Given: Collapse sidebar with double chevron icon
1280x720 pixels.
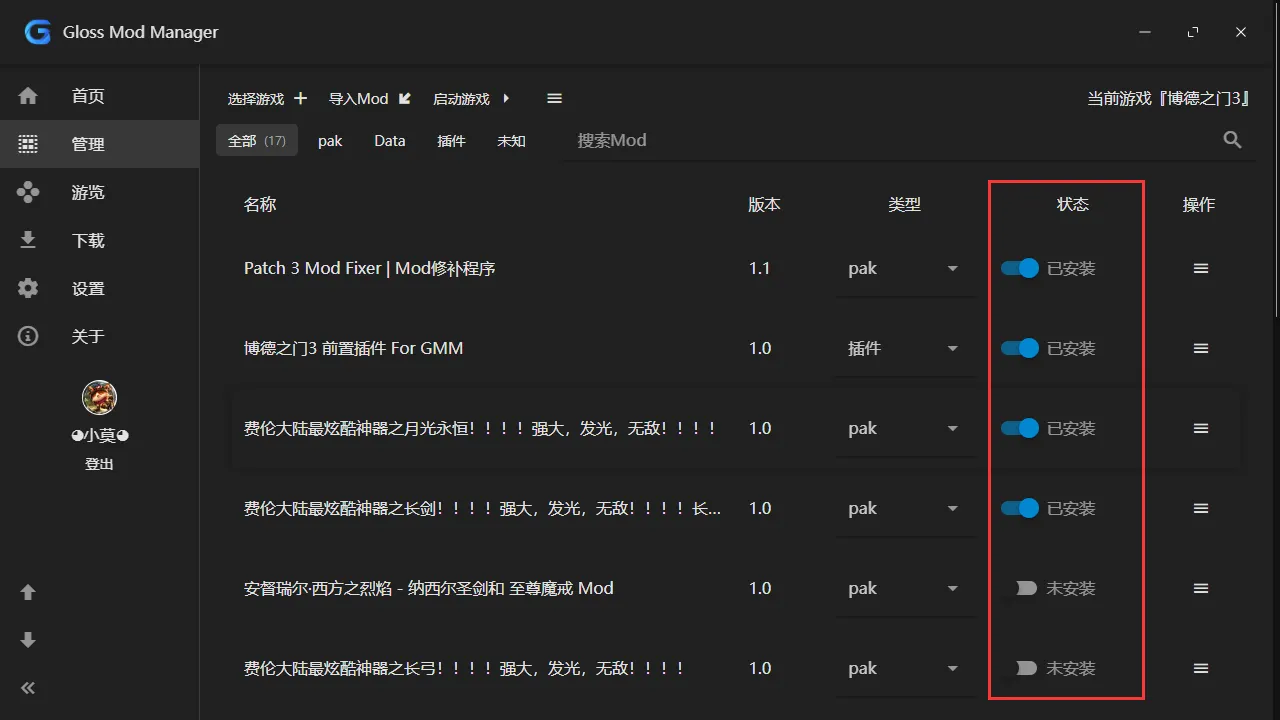Looking at the screenshot, I should click(x=28, y=688).
